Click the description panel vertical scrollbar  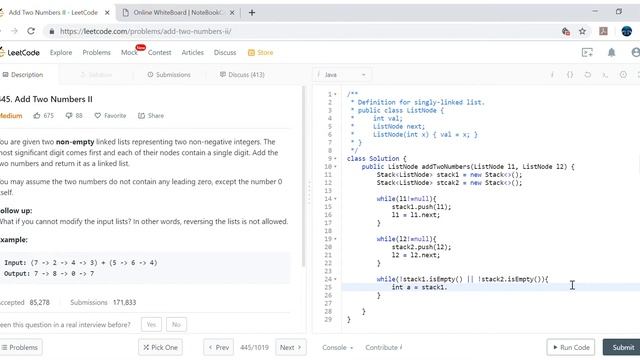(304, 176)
